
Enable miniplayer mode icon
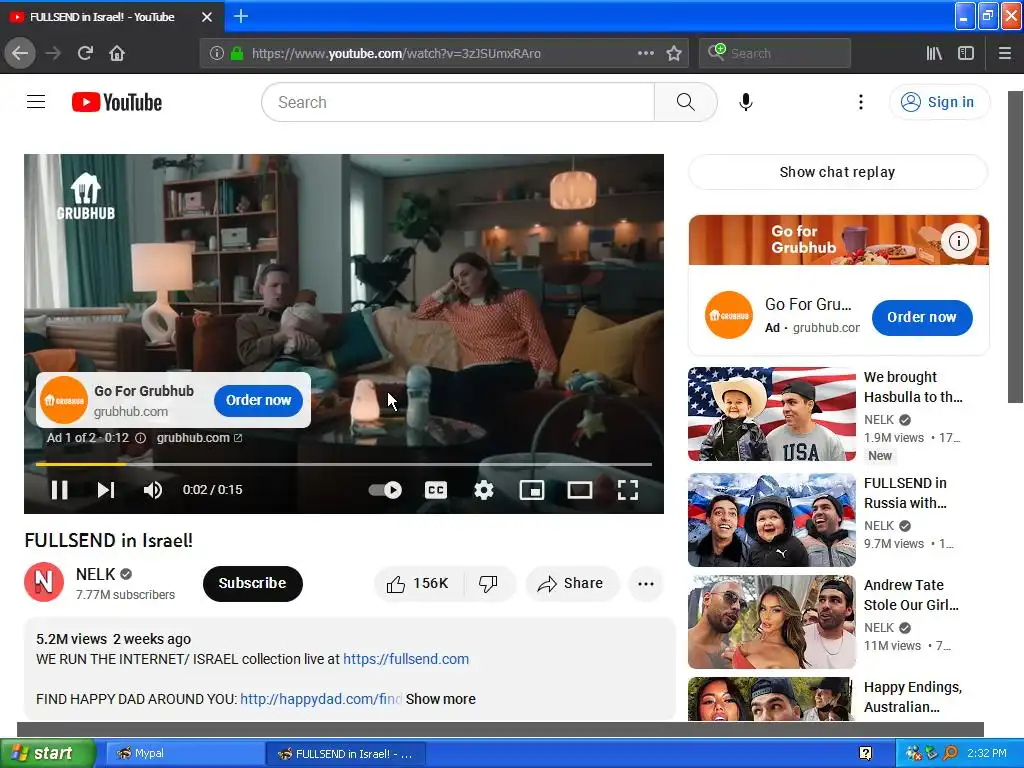(532, 490)
